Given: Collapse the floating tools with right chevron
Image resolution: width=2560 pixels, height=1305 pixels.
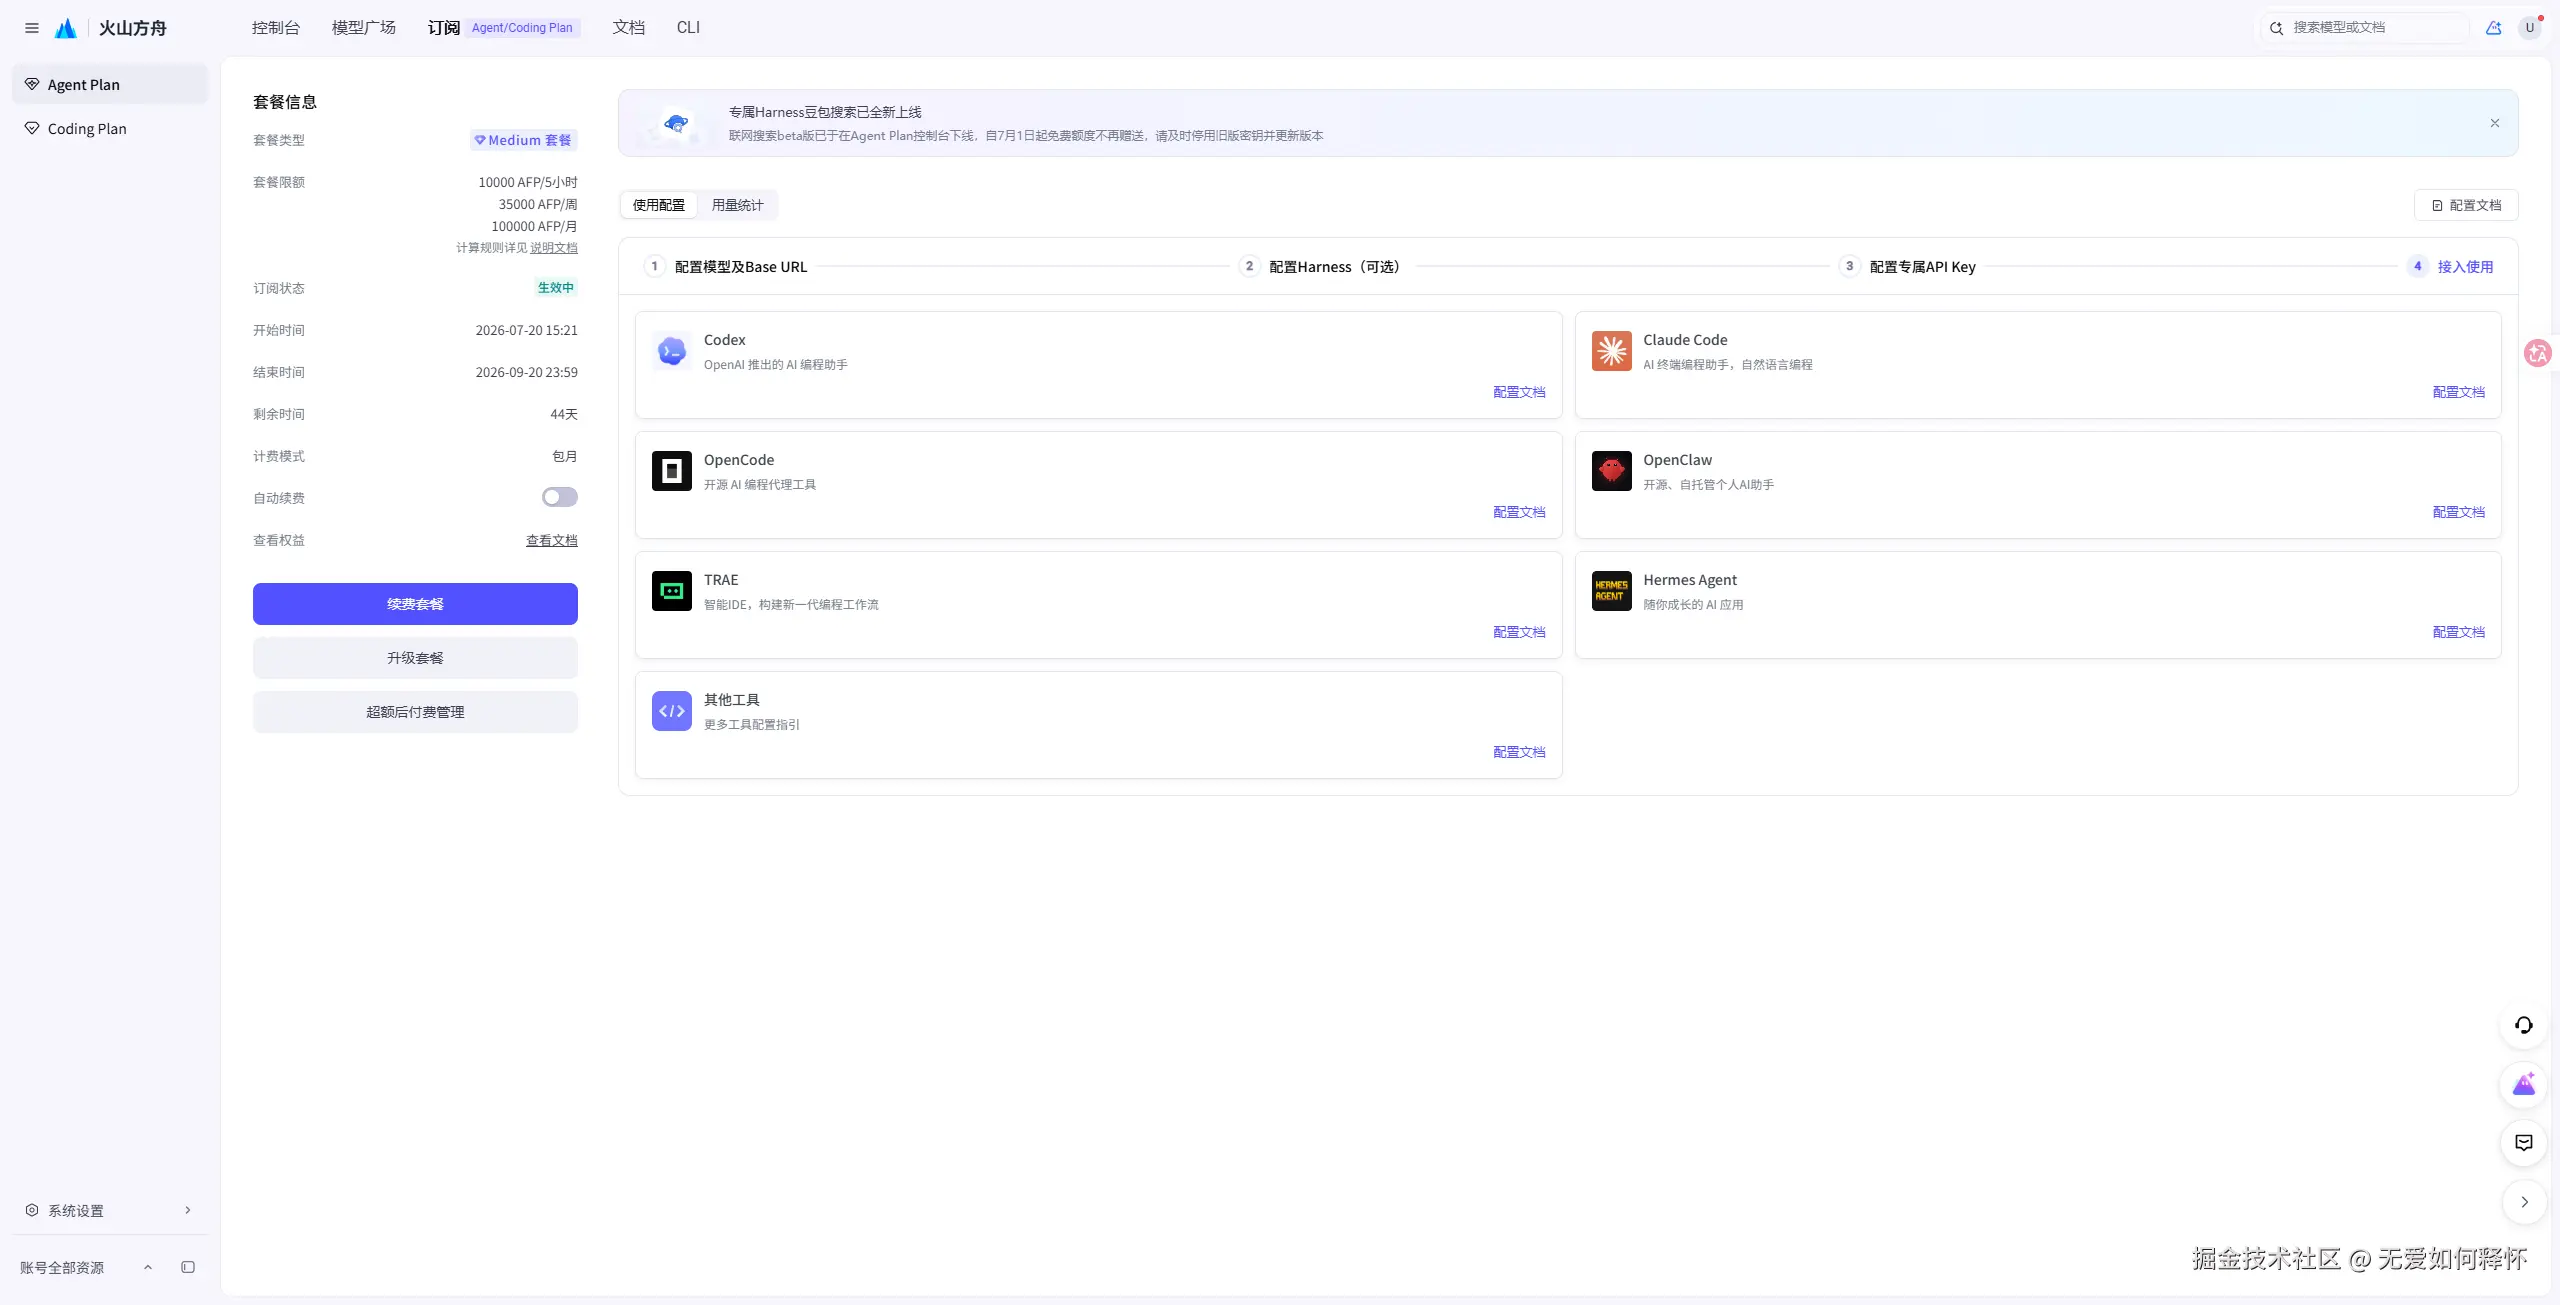Looking at the screenshot, I should point(2524,1202).
